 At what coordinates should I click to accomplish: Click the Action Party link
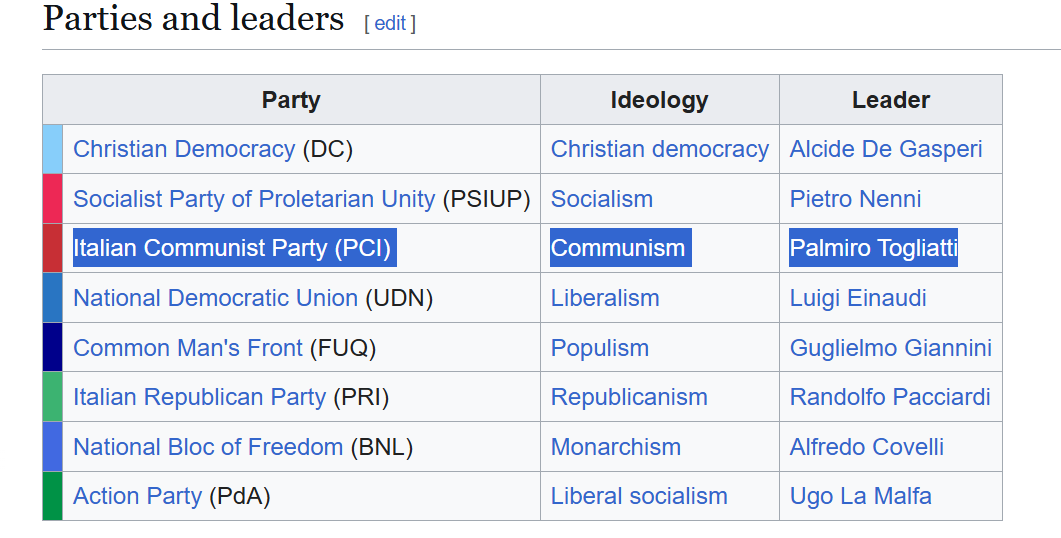coord(137,497)
